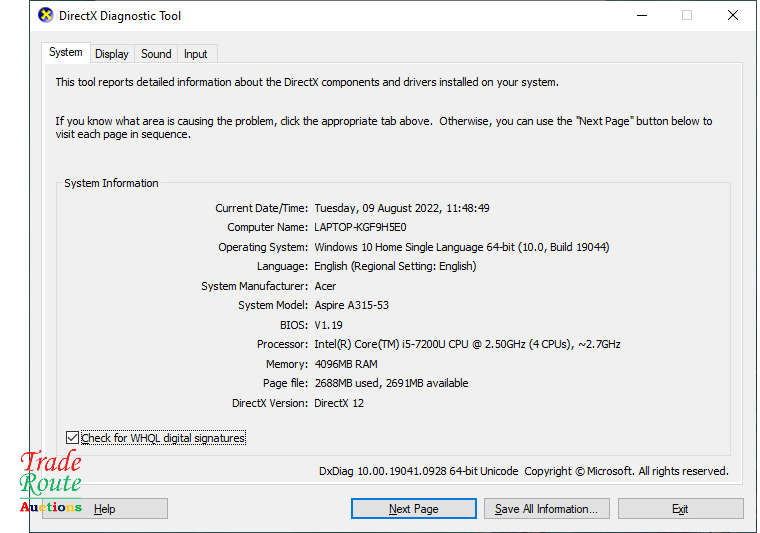Toggle Check for WHQL digital signatures checkbox
This screenshot has height=533, width=760.
tap(72, 438)
